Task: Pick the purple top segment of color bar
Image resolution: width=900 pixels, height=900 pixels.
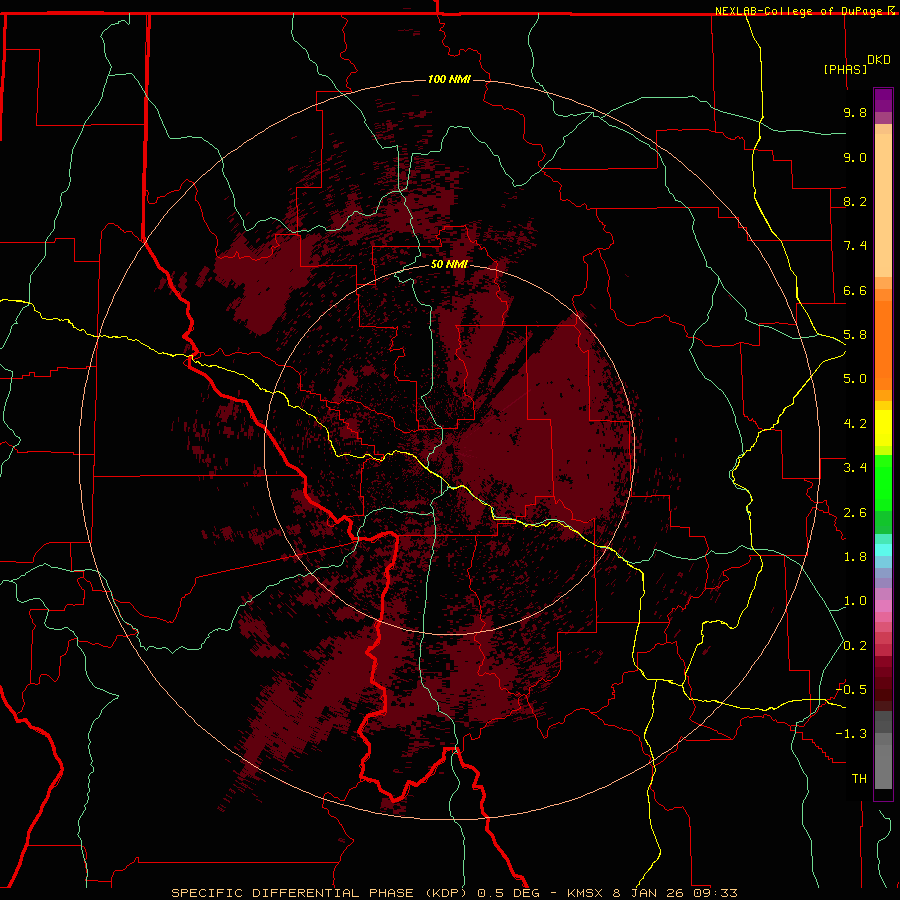Action: pos(883,100)
